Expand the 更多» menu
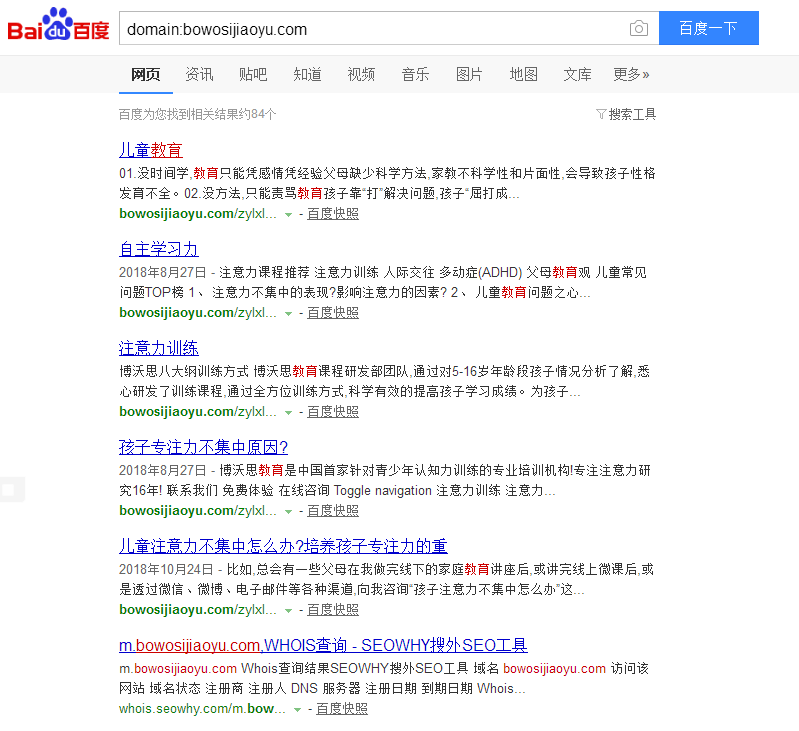The image size is (799, 731). (631, 74)
